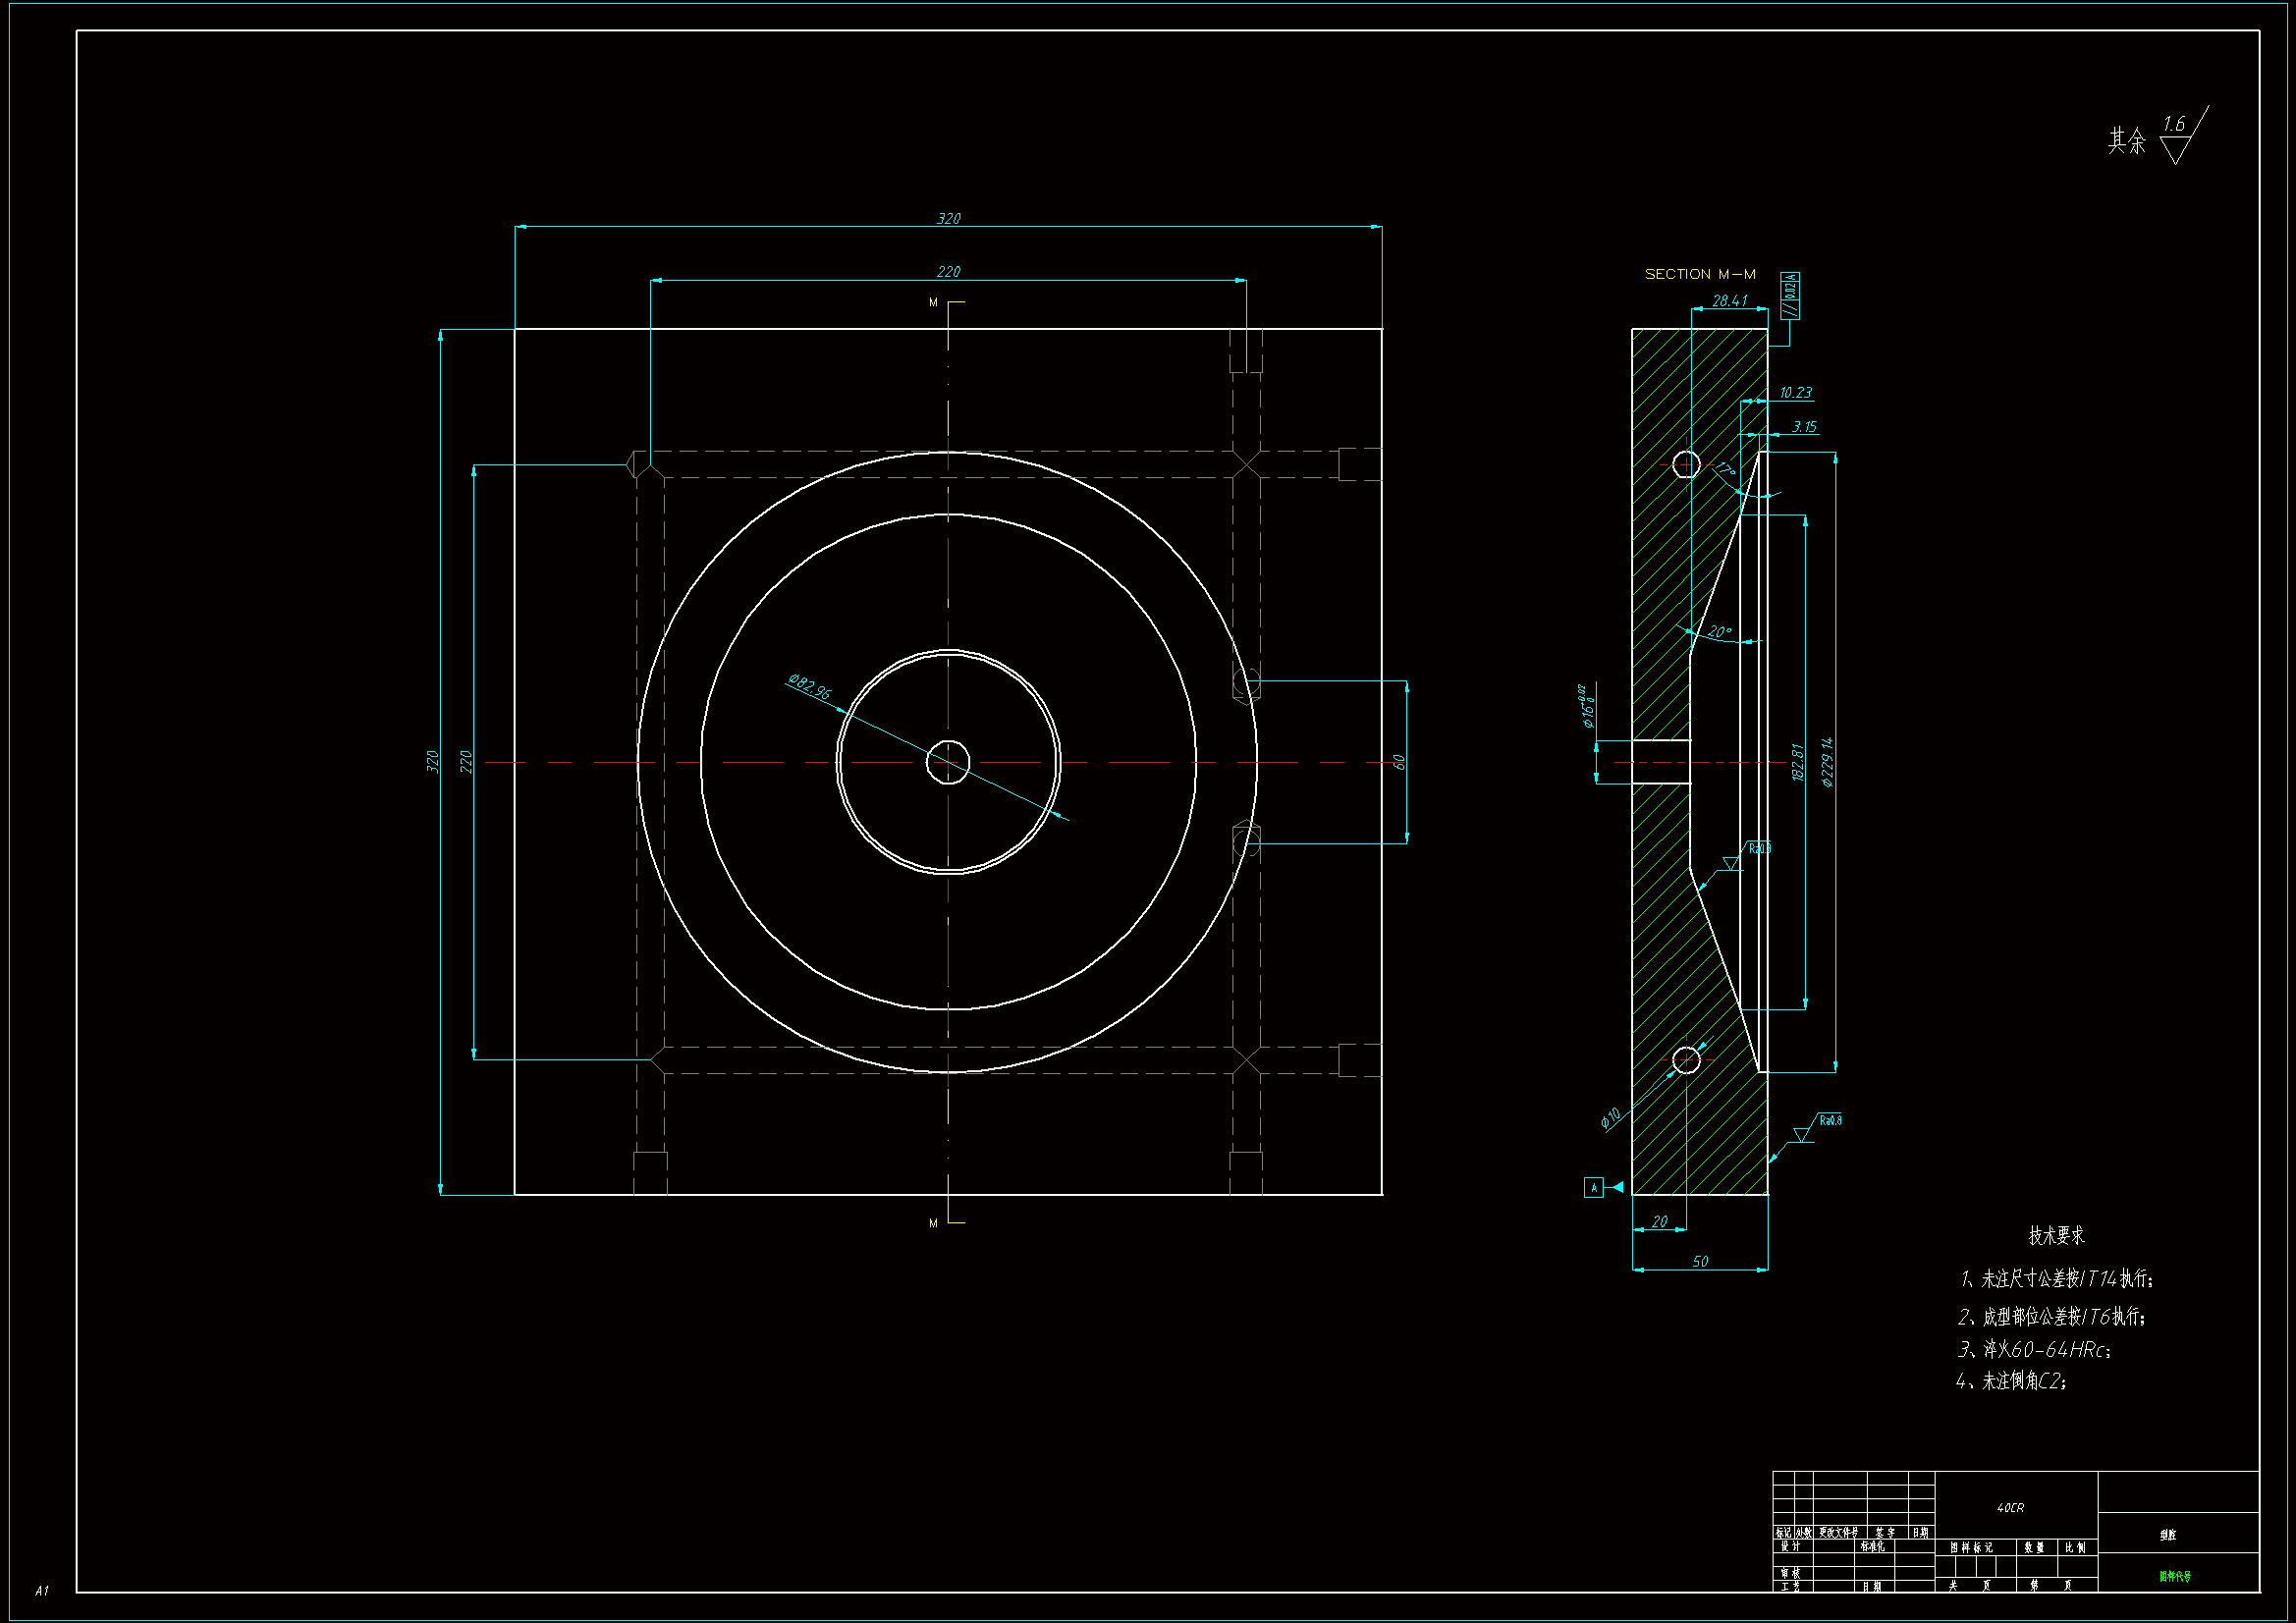Image resolution: width=2296 pixels, height=1623 pixels.
Task: Select the top 320 width dimension
Action: point(948,218)
